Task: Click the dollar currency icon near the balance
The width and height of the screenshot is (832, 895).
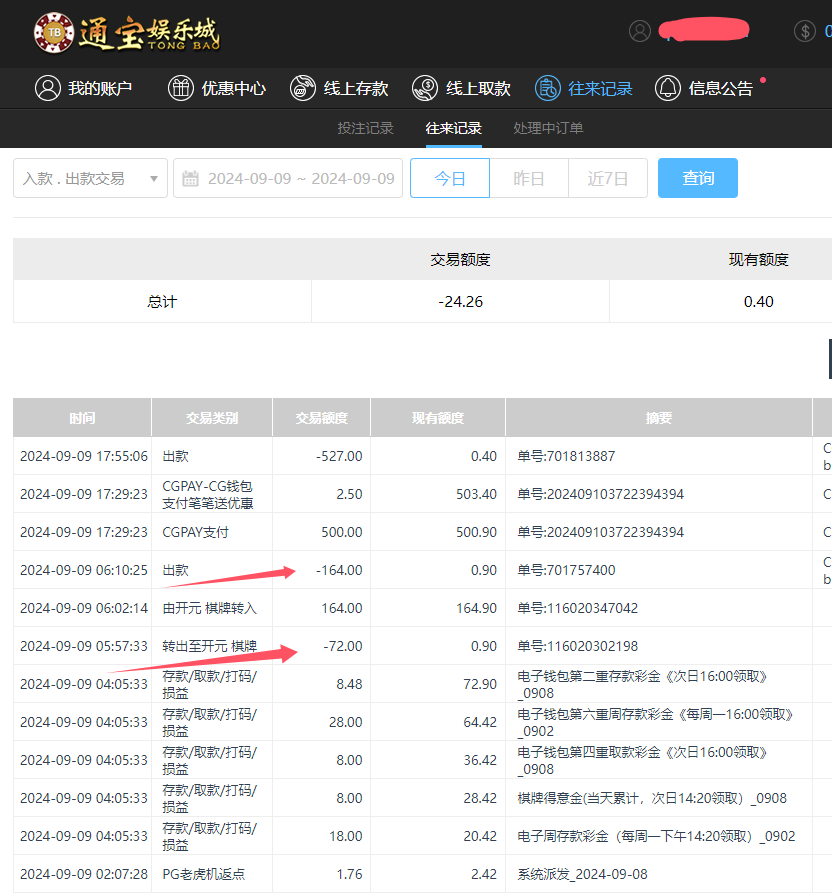Action: click(x=806, y=30)
